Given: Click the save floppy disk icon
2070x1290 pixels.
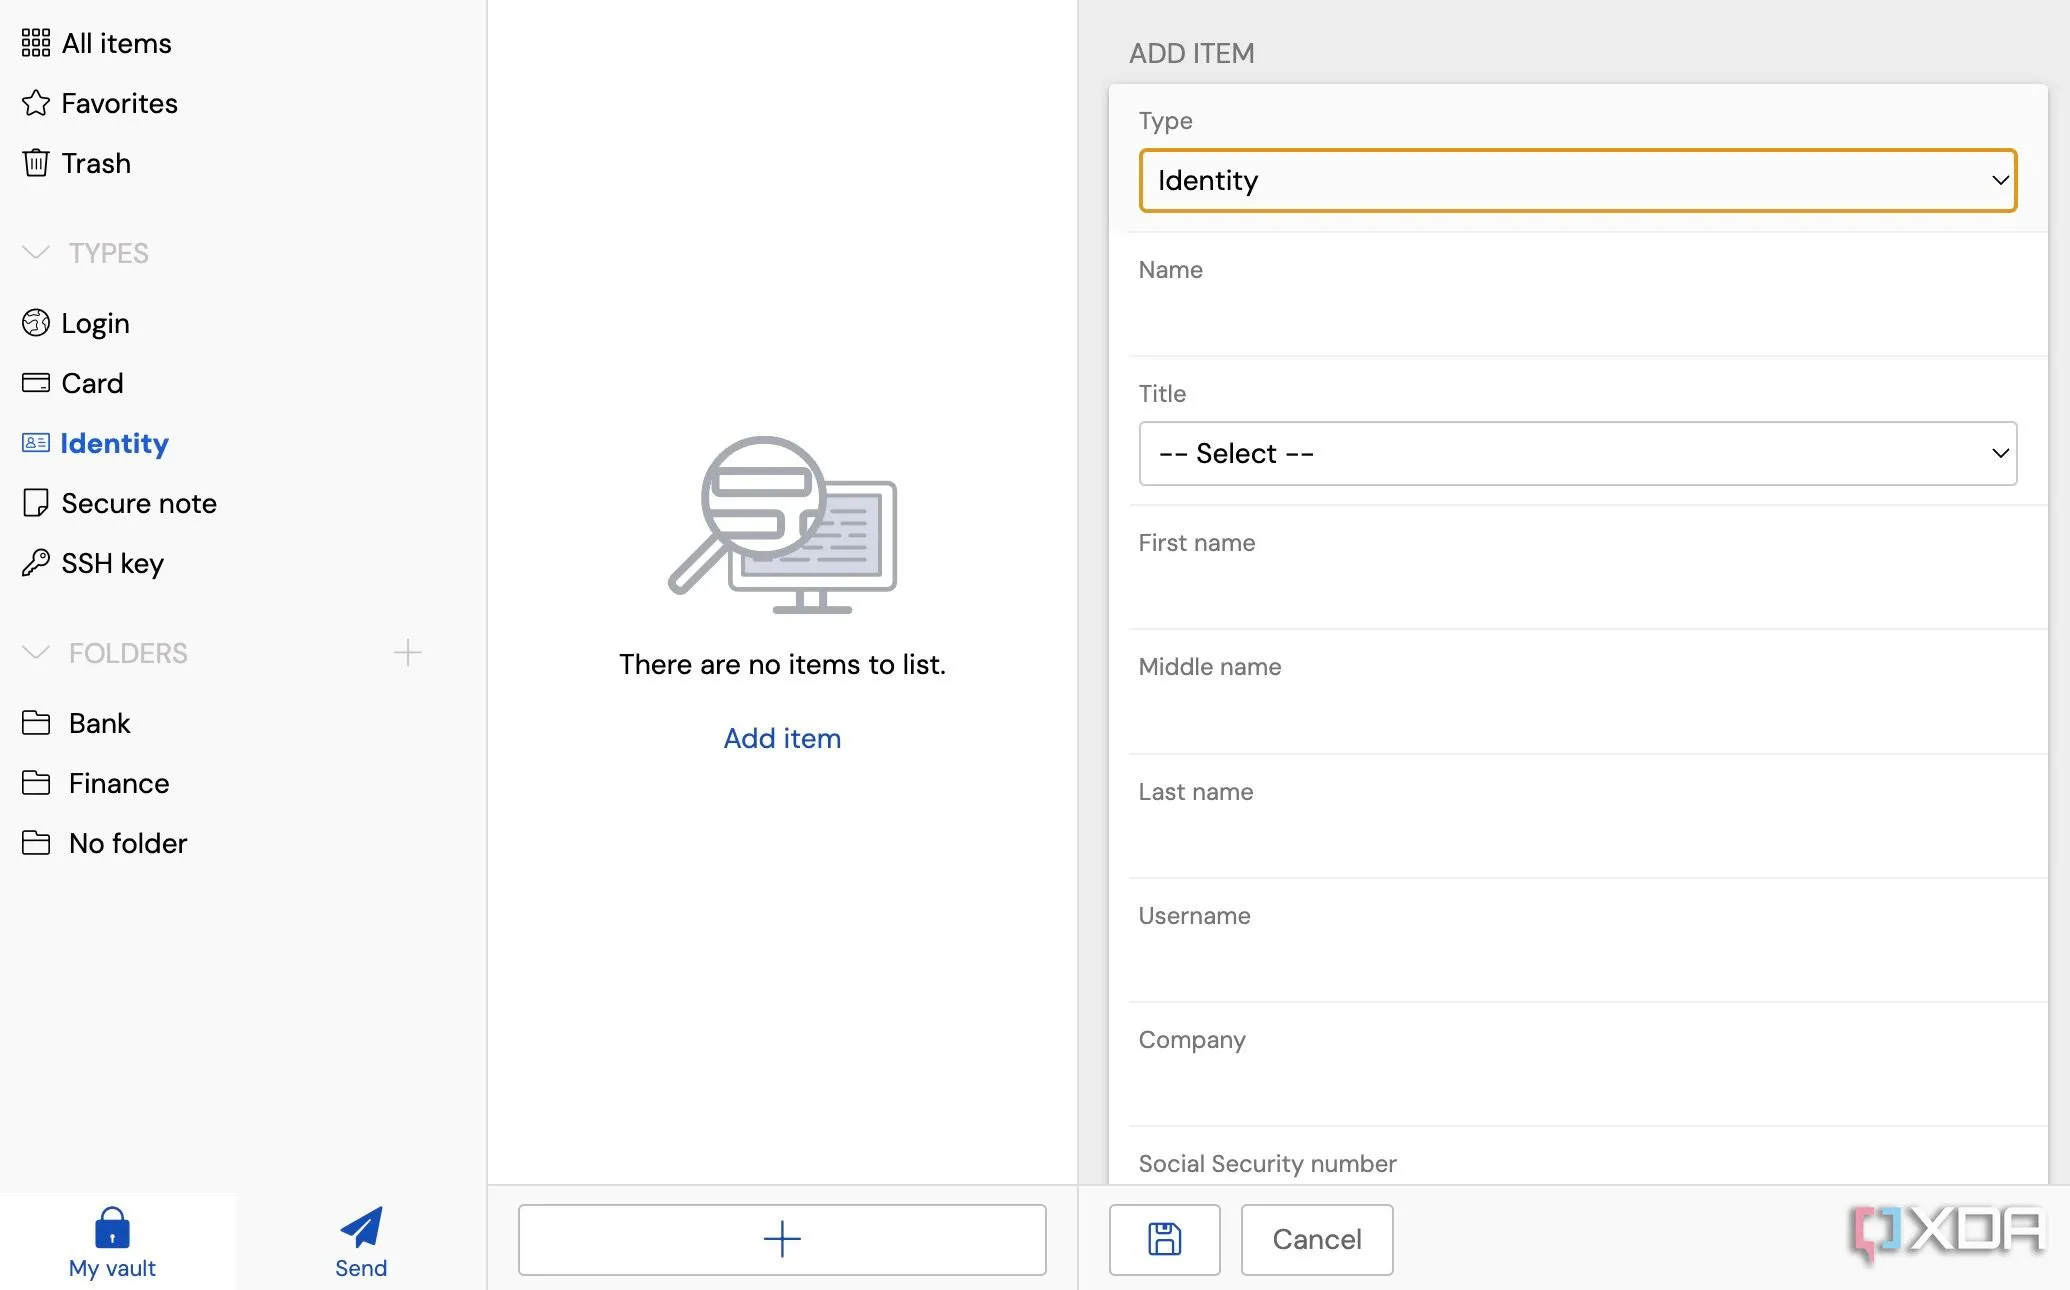Looking at the screenshot, I should [x=1165, y=1239].
